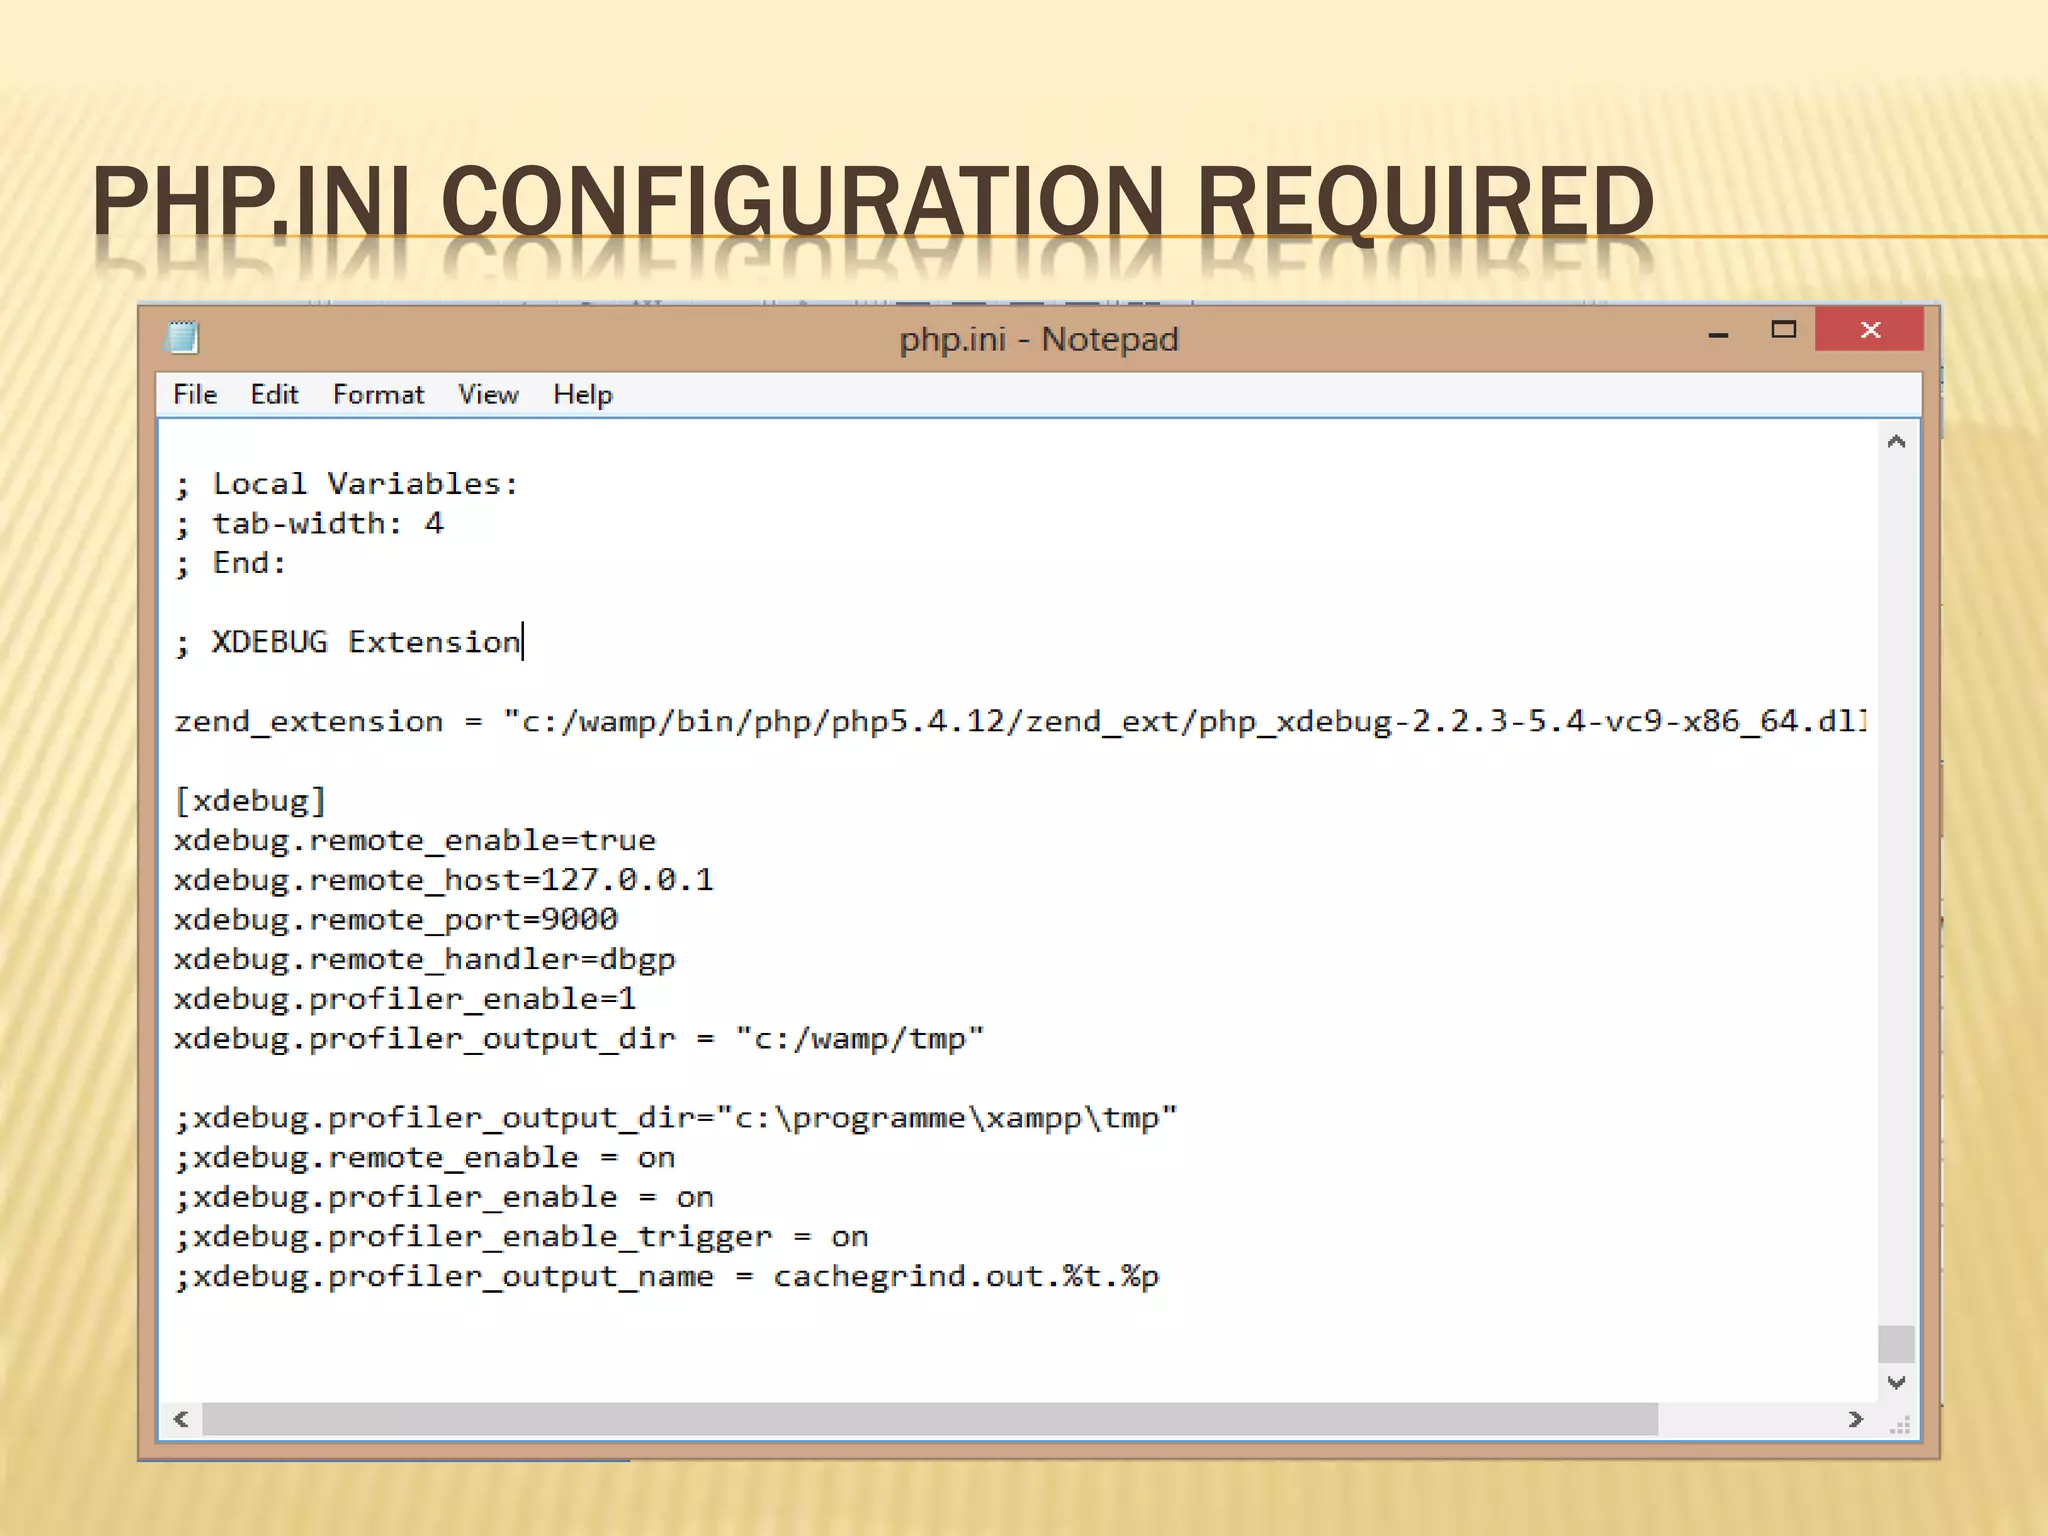Click the vertical scrollbar up arrow

(1896, 442)
